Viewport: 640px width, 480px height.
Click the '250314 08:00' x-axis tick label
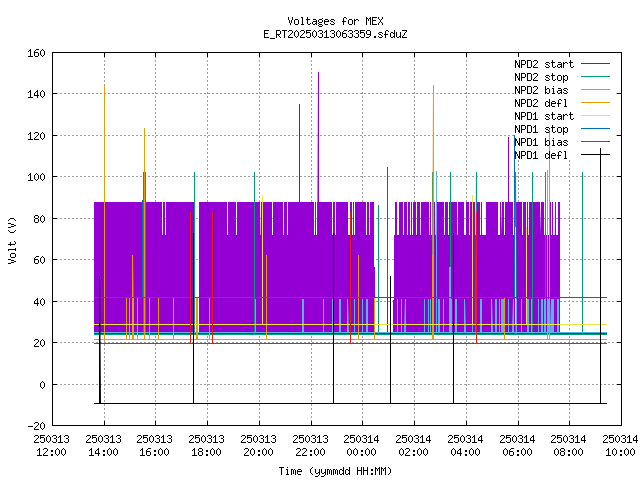(x=569, y=446)
